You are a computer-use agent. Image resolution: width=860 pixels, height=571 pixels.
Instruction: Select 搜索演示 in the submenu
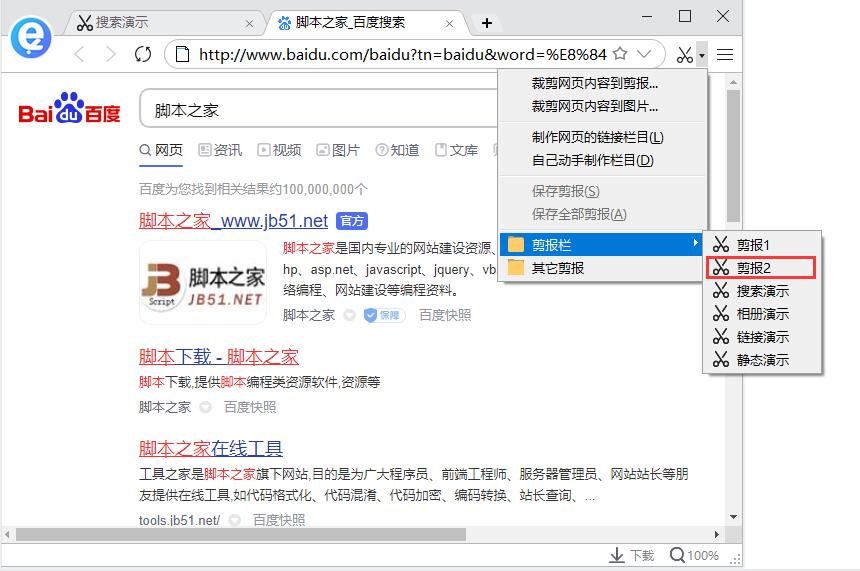pos(762,291)
